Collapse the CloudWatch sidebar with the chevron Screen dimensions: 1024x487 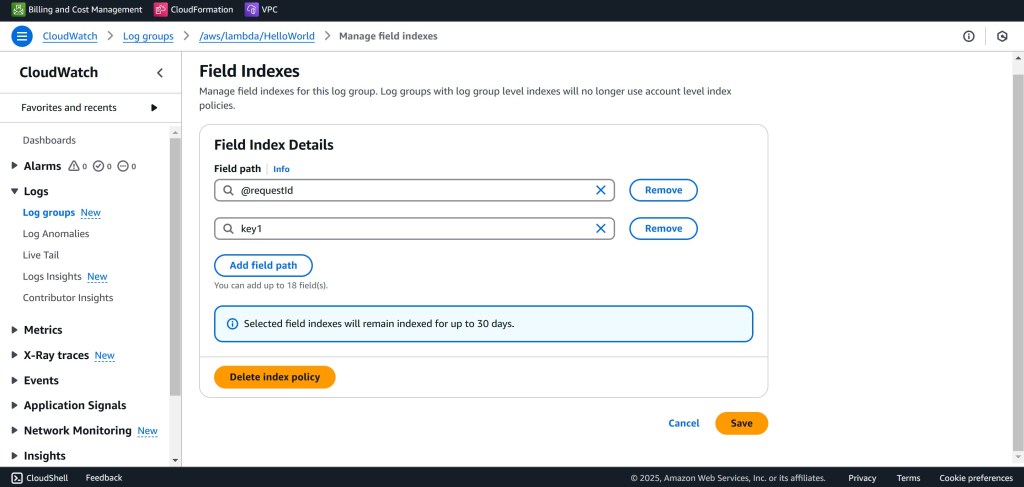pyautogui.click(x=160, y=73)
